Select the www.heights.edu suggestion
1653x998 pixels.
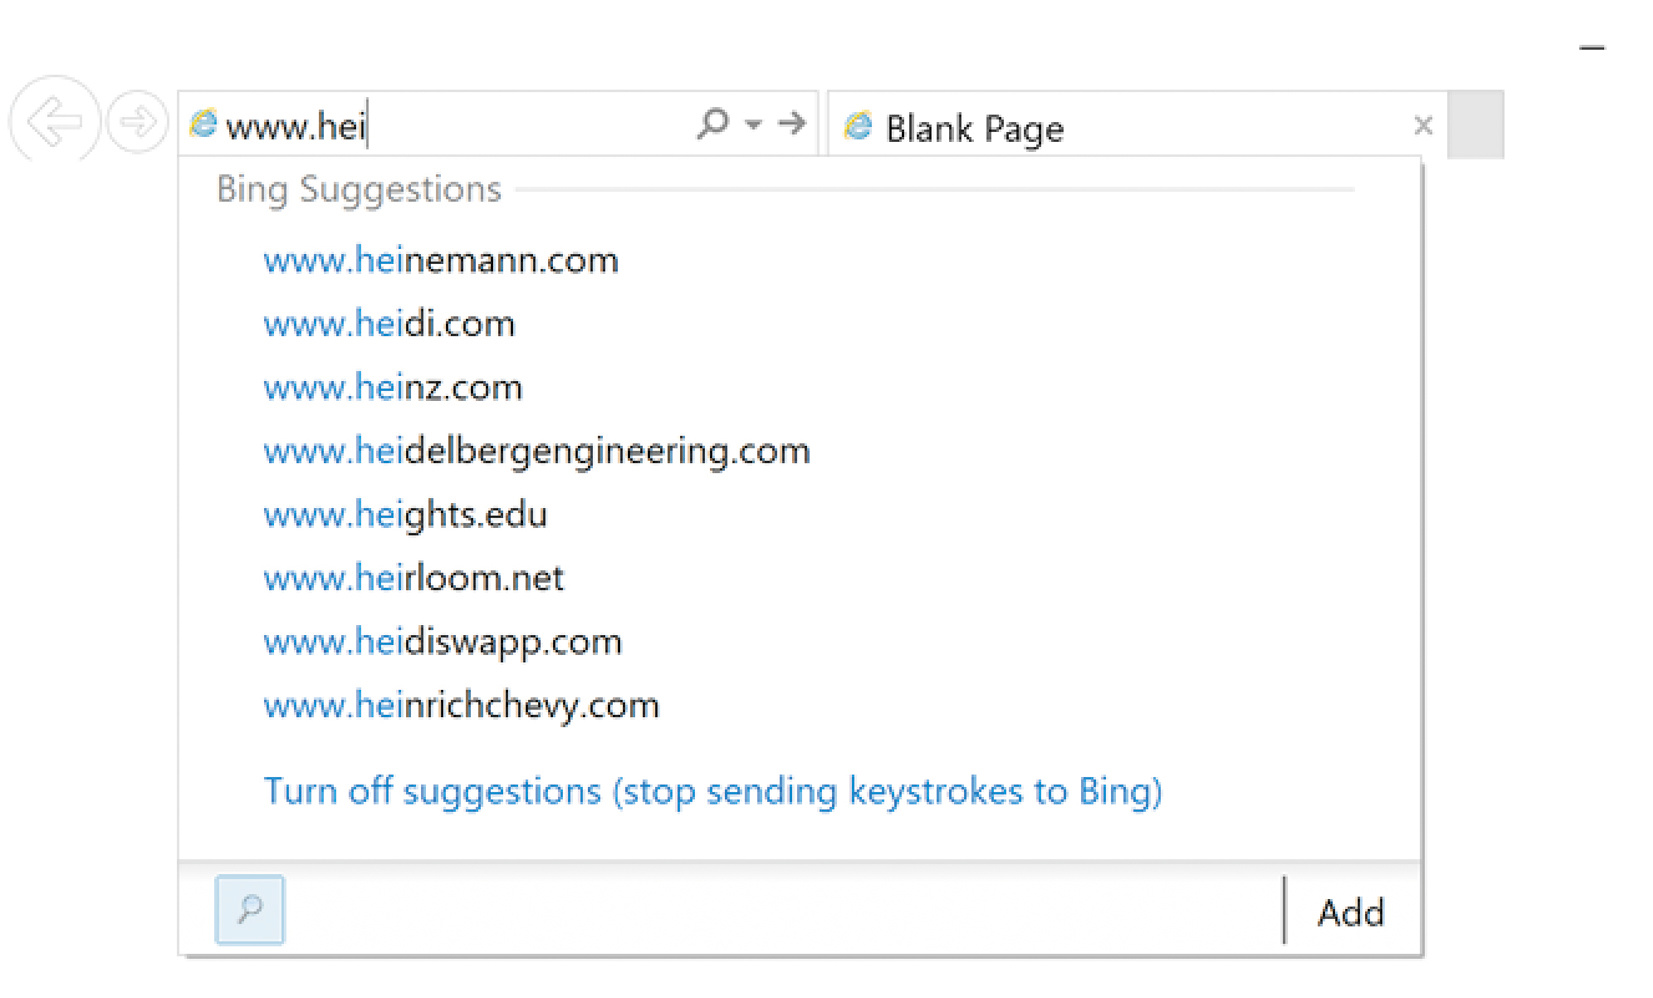pos(405,515)
